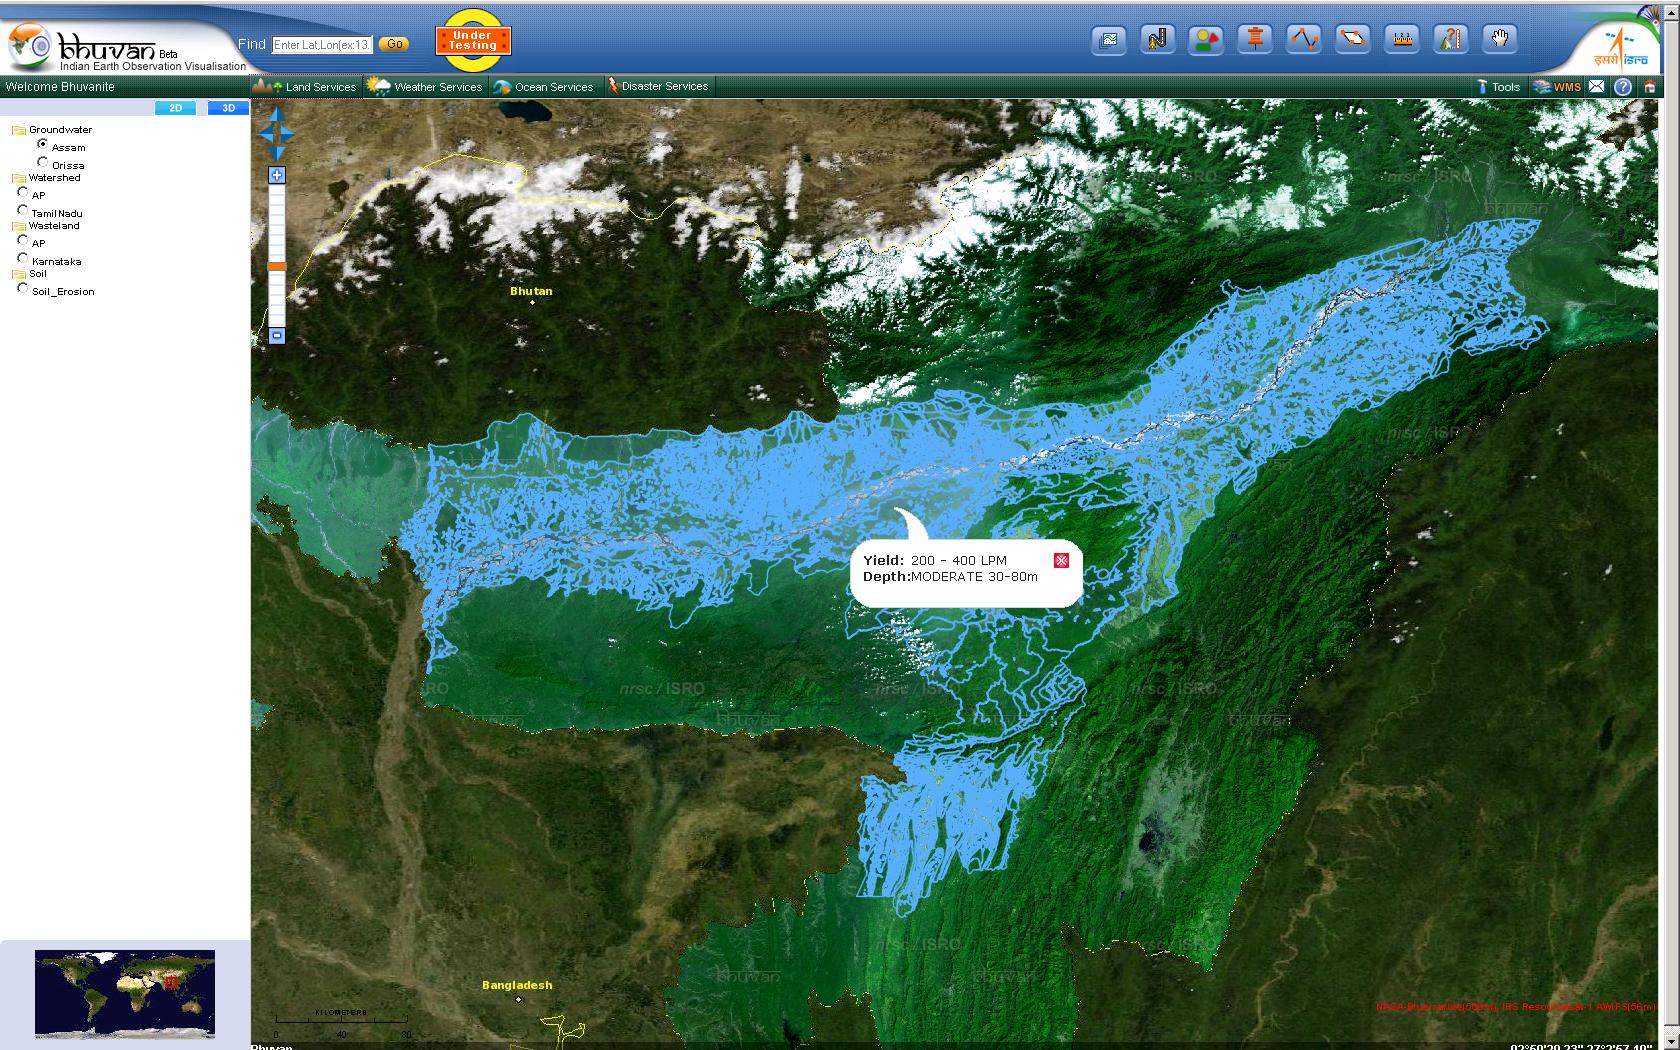Click the mail envelope icon
The height and width of the screenshot is (1050, 1680).
tap(1597, 87)
